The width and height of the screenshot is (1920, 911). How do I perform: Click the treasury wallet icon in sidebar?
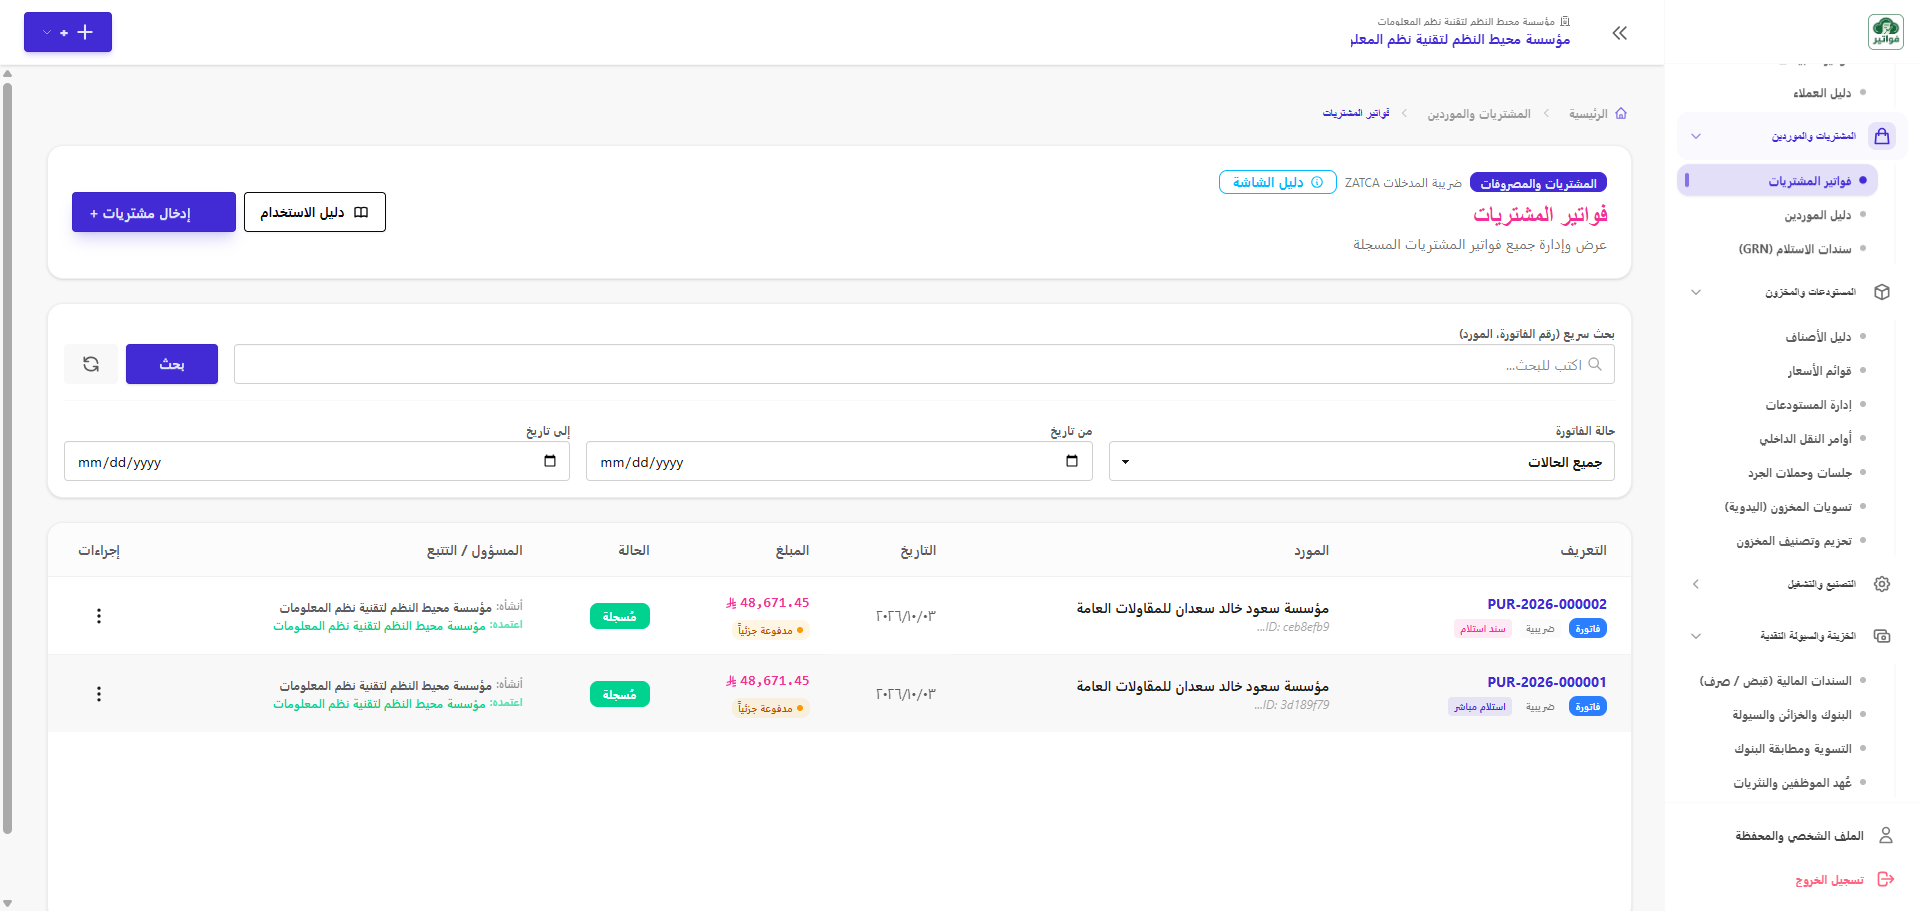pos(1882,636)
